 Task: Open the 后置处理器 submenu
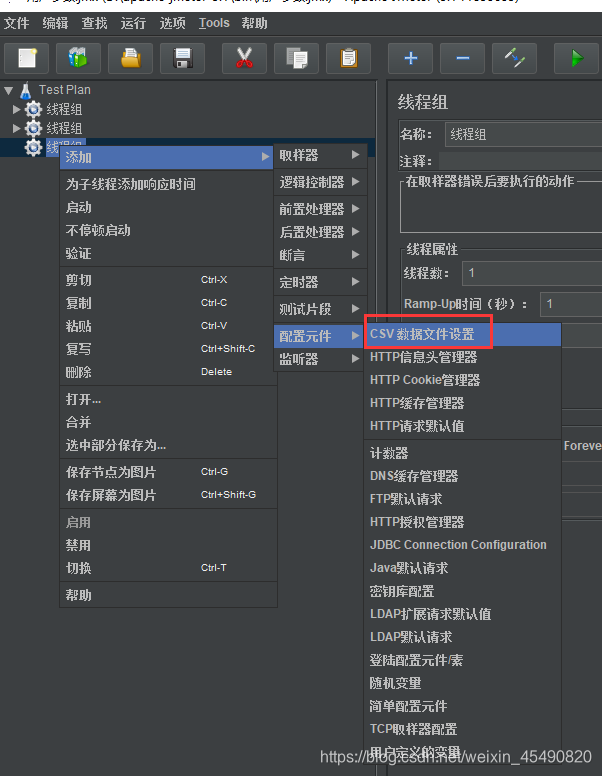320,232
